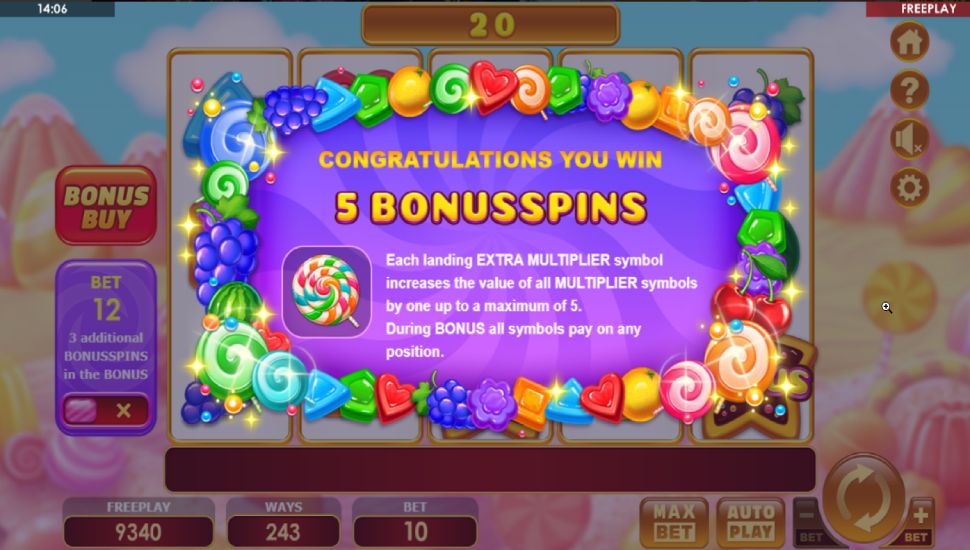This screenshot has width=970, height=550.
Task: Click the FREEPLAY label in top corner
Action: pos(928,9)
